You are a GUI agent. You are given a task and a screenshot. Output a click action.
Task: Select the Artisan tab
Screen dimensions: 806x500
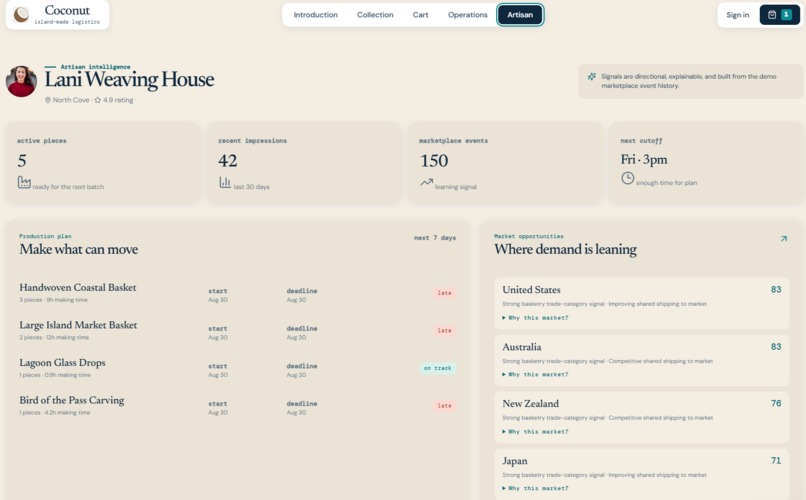tap(520, 15)
